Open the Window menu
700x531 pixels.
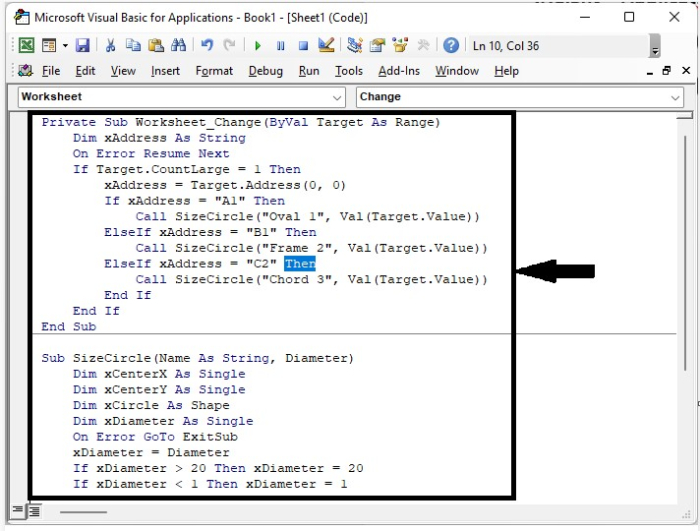pyautogui.click(x=457, y=71)
